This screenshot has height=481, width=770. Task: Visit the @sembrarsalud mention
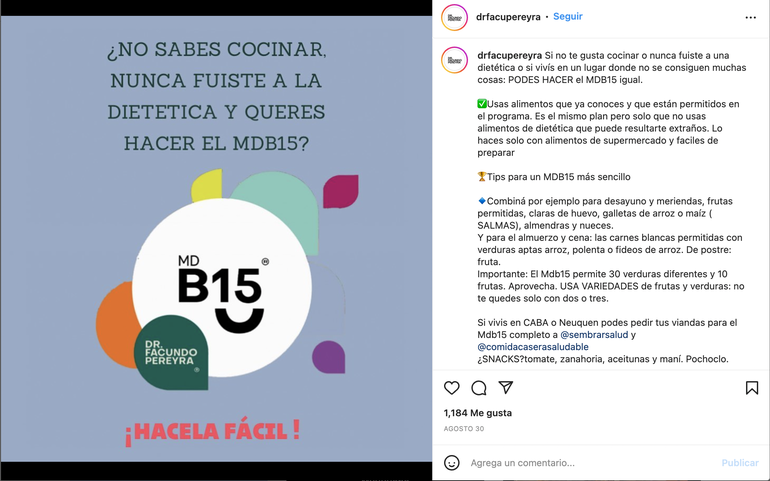pos(594,335)
